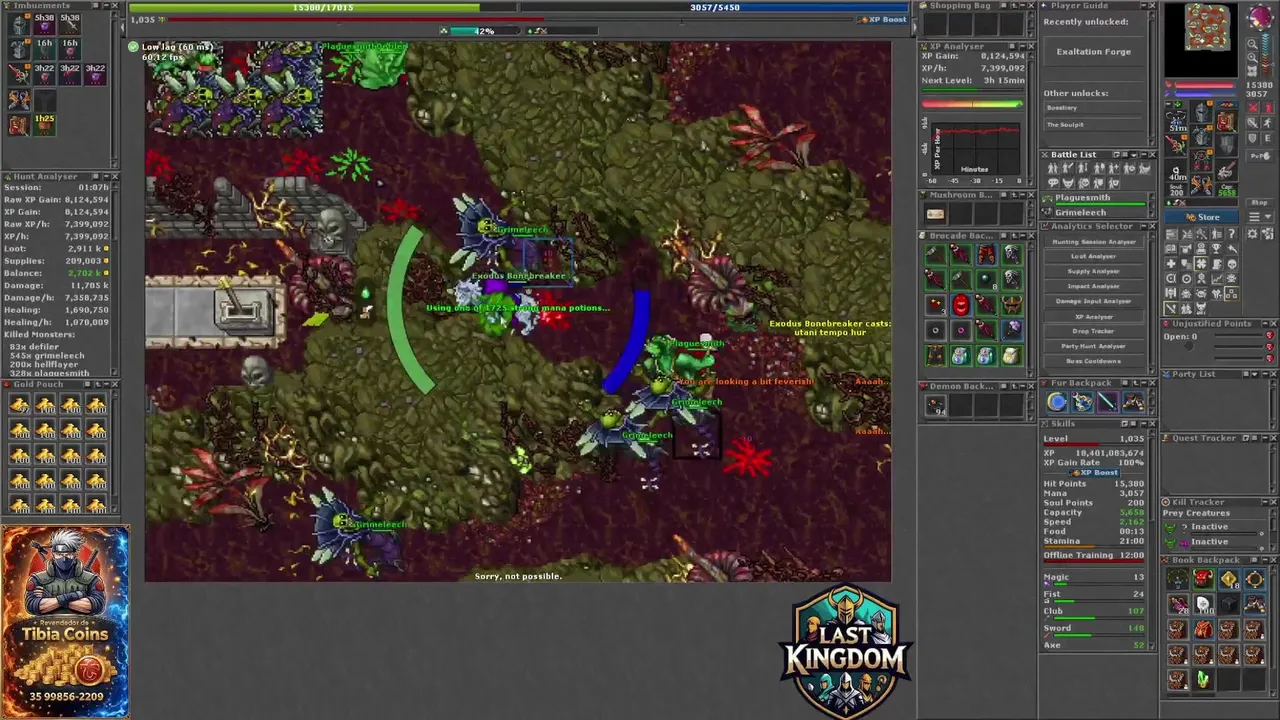Select the legs equipment slot
1280x720 pixels.
pyautogui.click(x=1201, y=158)
